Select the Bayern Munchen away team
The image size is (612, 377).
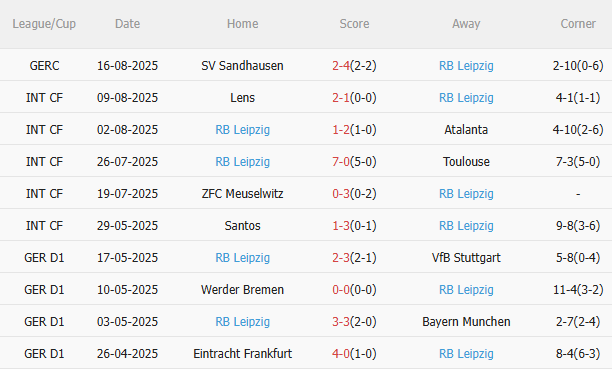[x=466, y=322]
